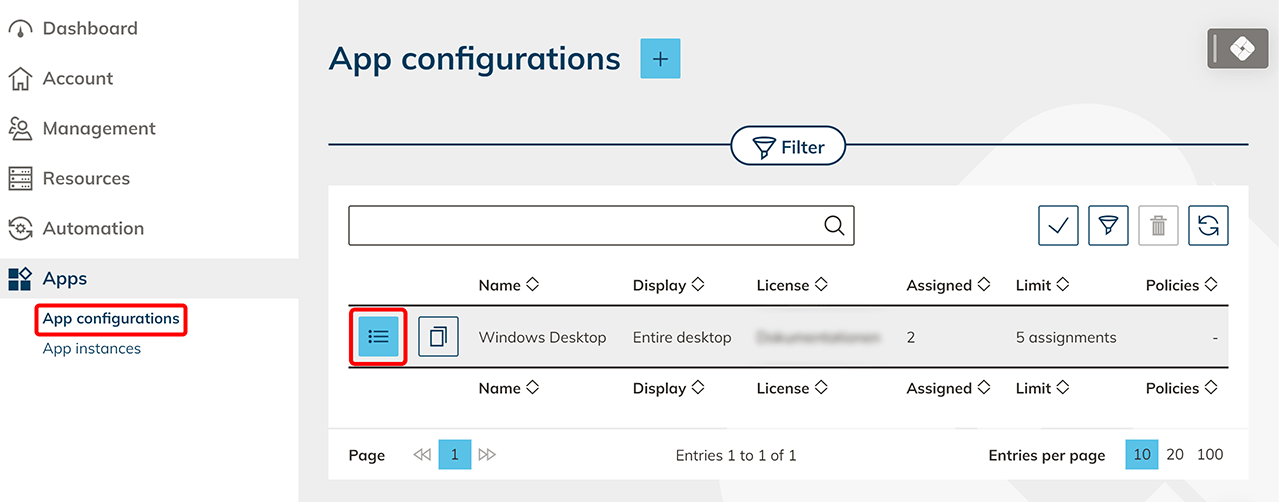This screenshot has height=502, width=1280.
Task: Set entries per page to 20
Action: (x=1175, y=455)
